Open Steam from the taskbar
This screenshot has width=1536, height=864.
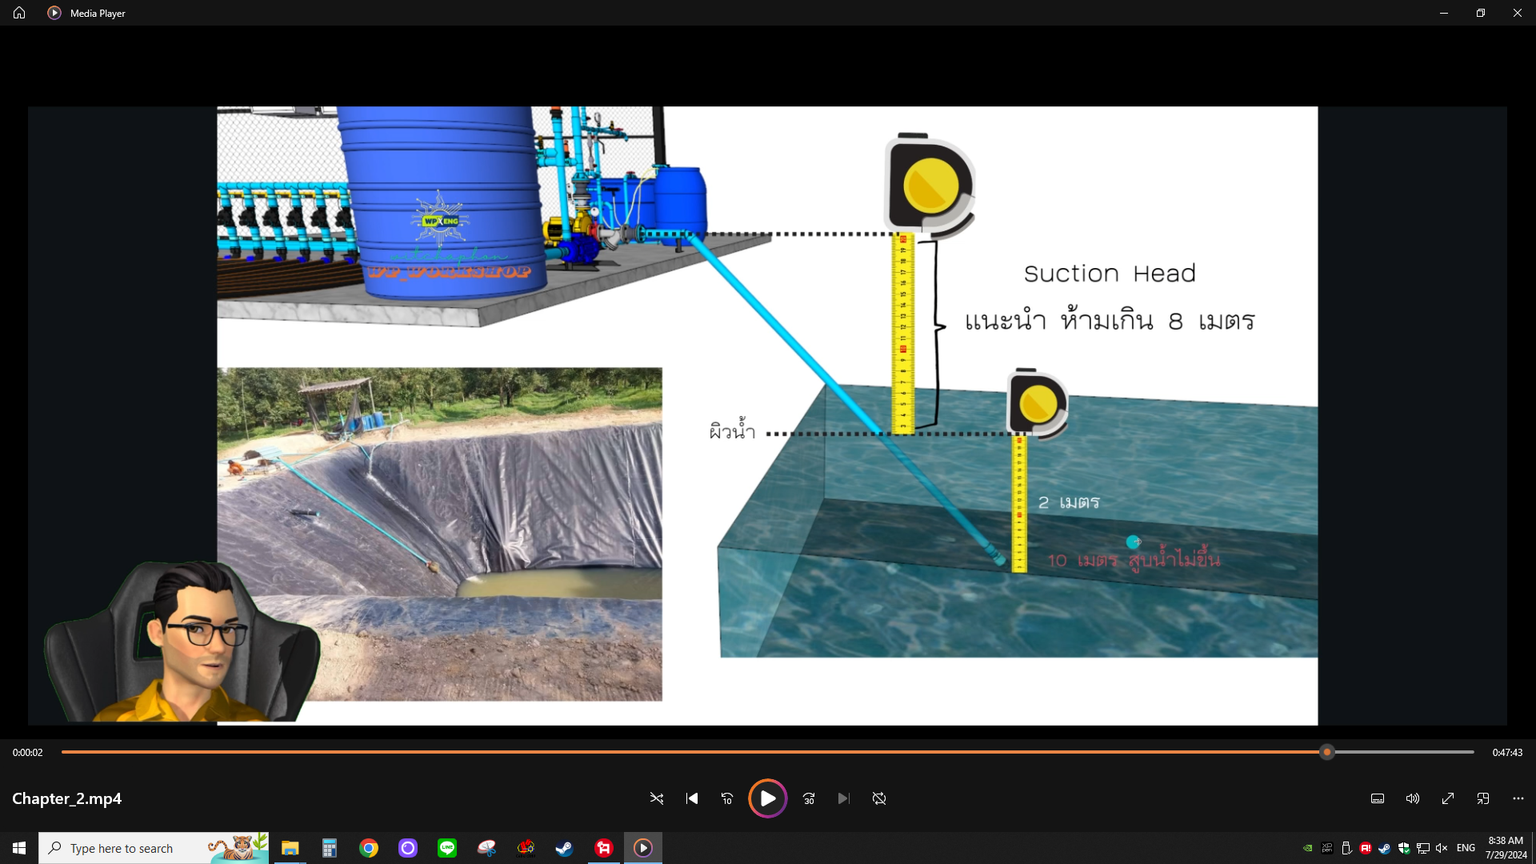pyautogui.click(x=564, y=848)
